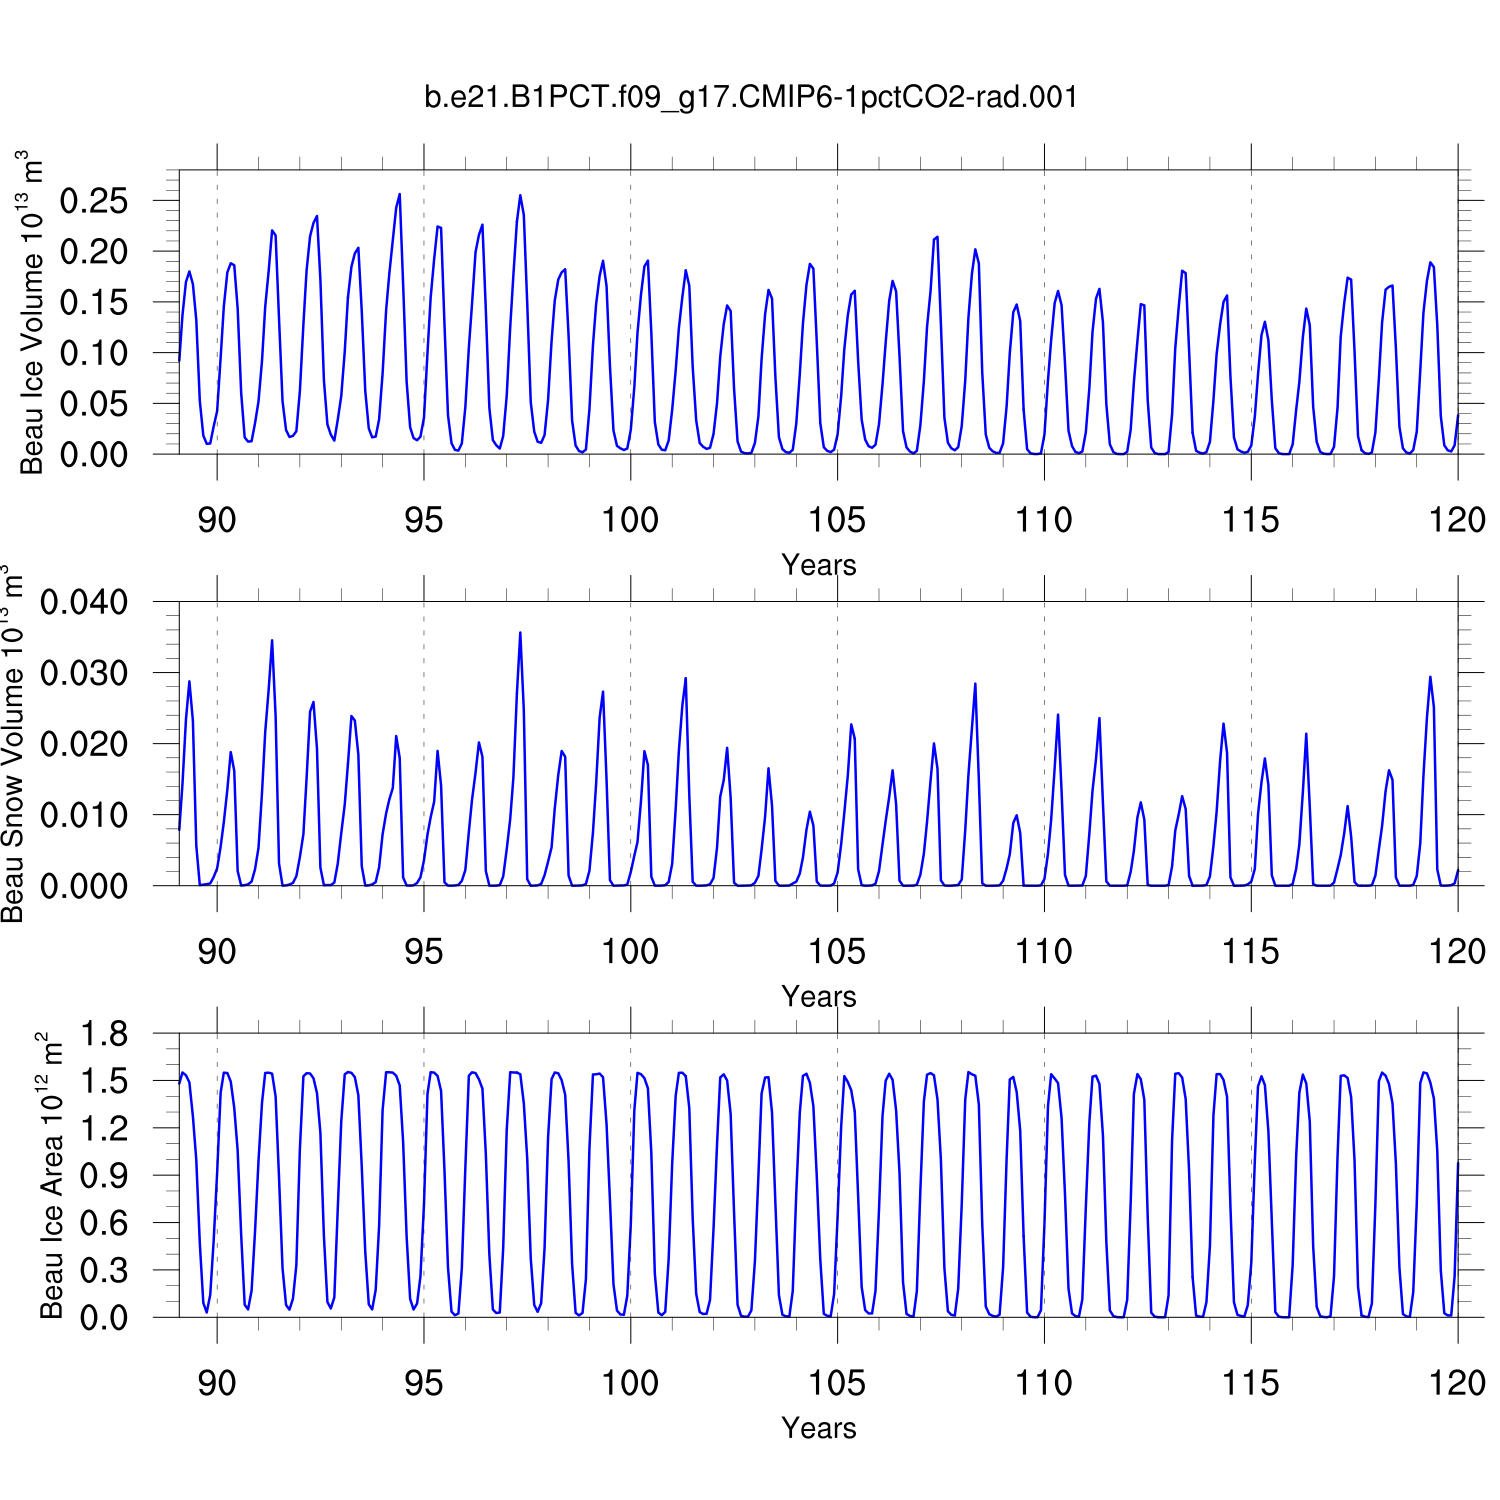
Task: Click the year 90 tick in bottom panel
Action: [217, 1384]
